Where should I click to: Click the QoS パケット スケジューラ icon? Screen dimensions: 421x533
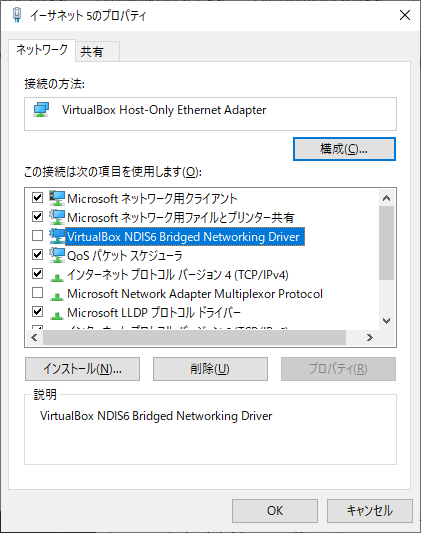[57, 255]
